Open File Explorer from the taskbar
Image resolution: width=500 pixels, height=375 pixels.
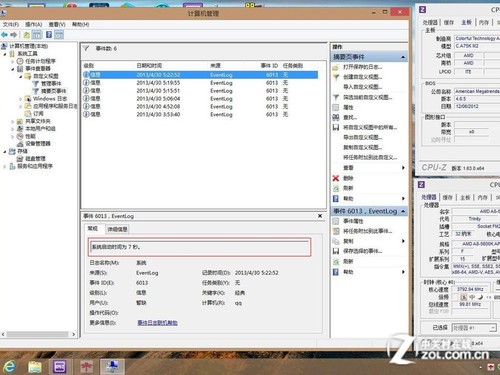click(x=35, y=367)
